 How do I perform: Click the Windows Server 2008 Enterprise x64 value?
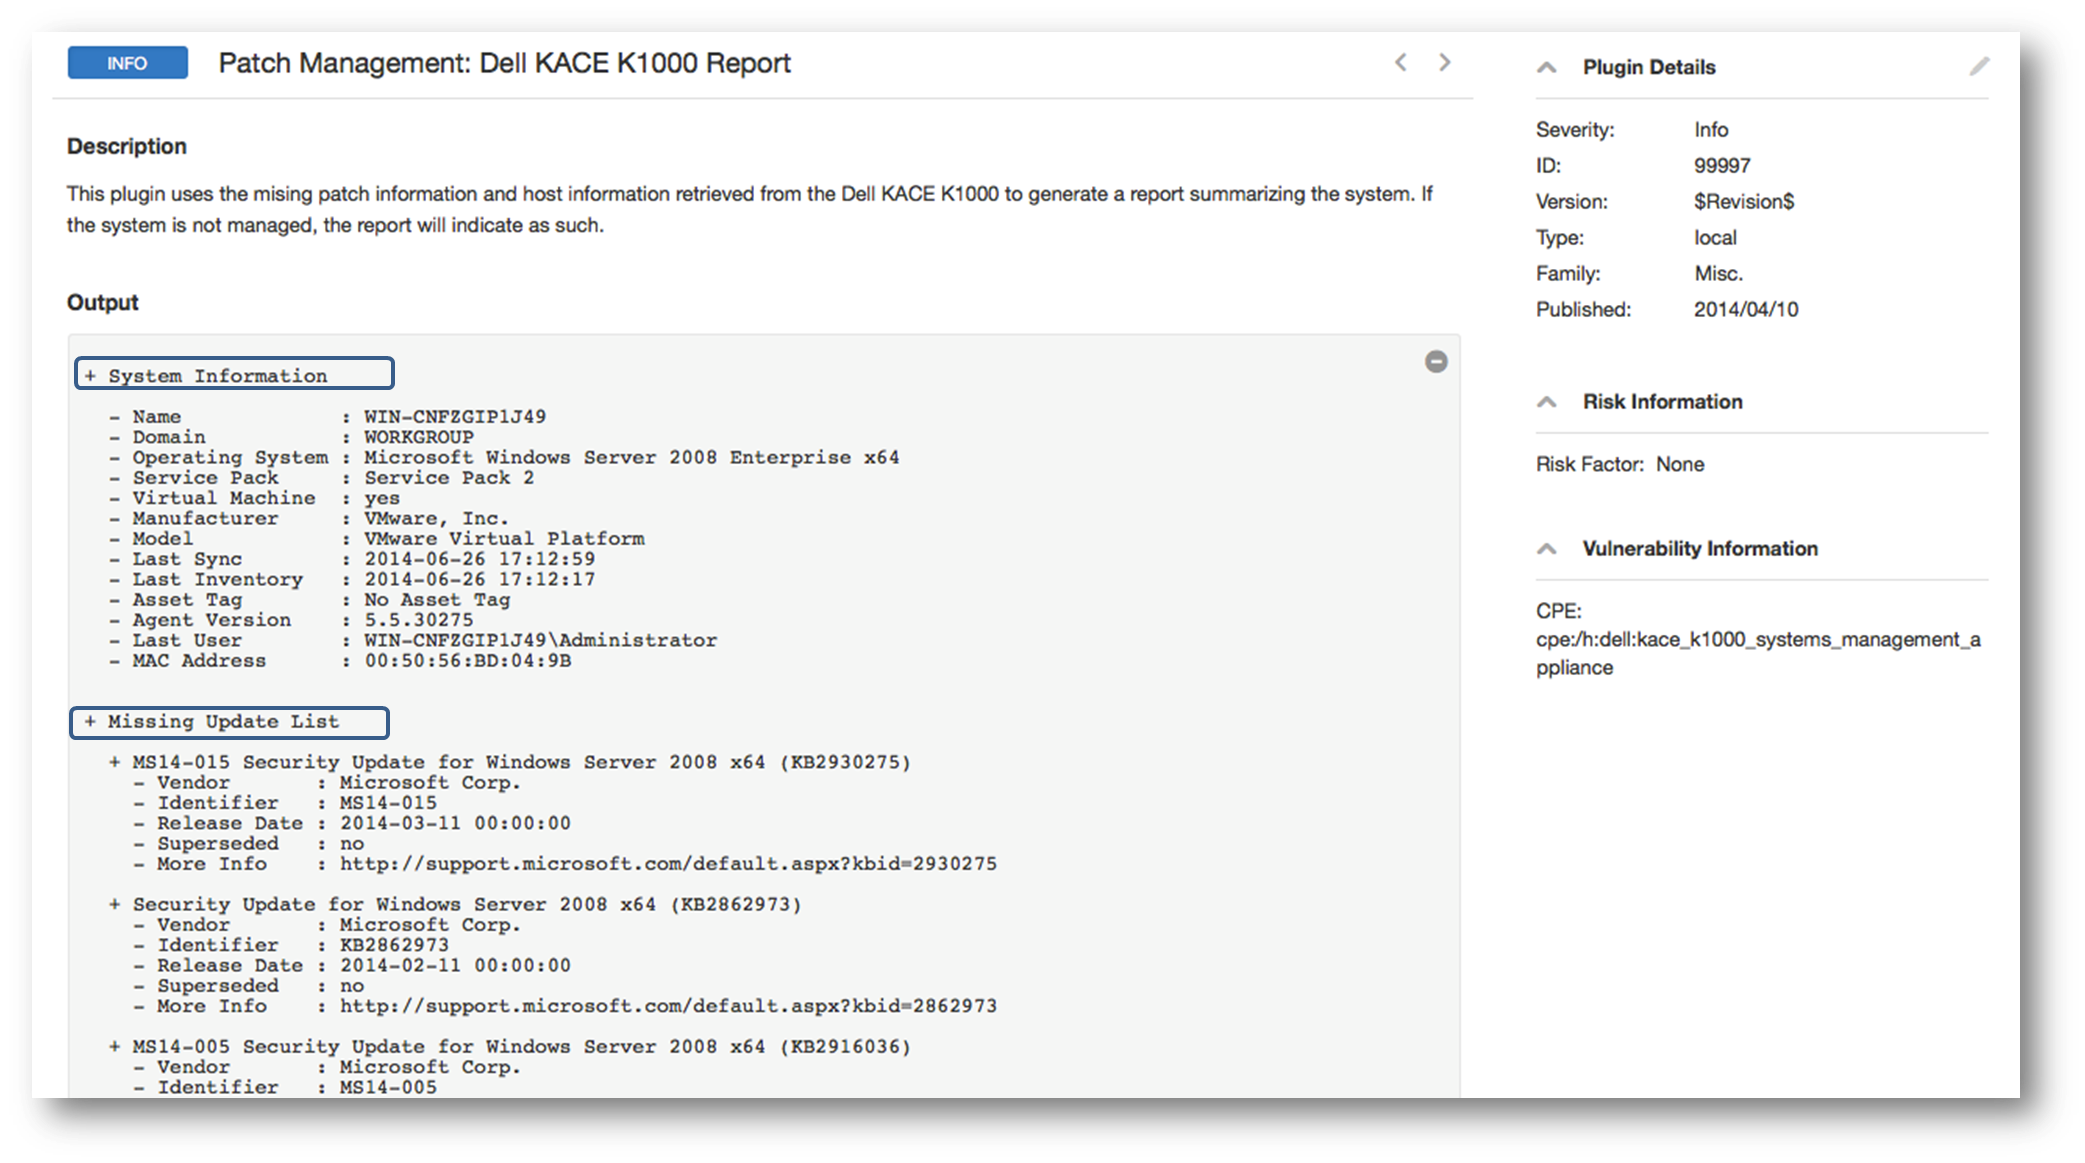[x=632, y=457]
